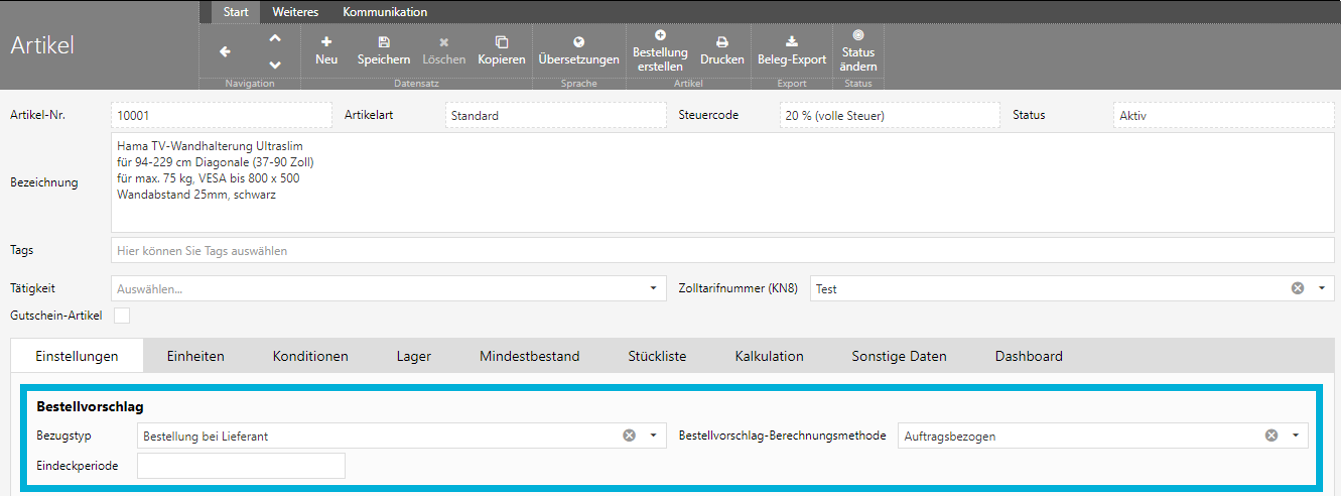Viewport: 1341px width, 496px height.
Task: Open Beleg-Export
Action: [x=792, y=51]
